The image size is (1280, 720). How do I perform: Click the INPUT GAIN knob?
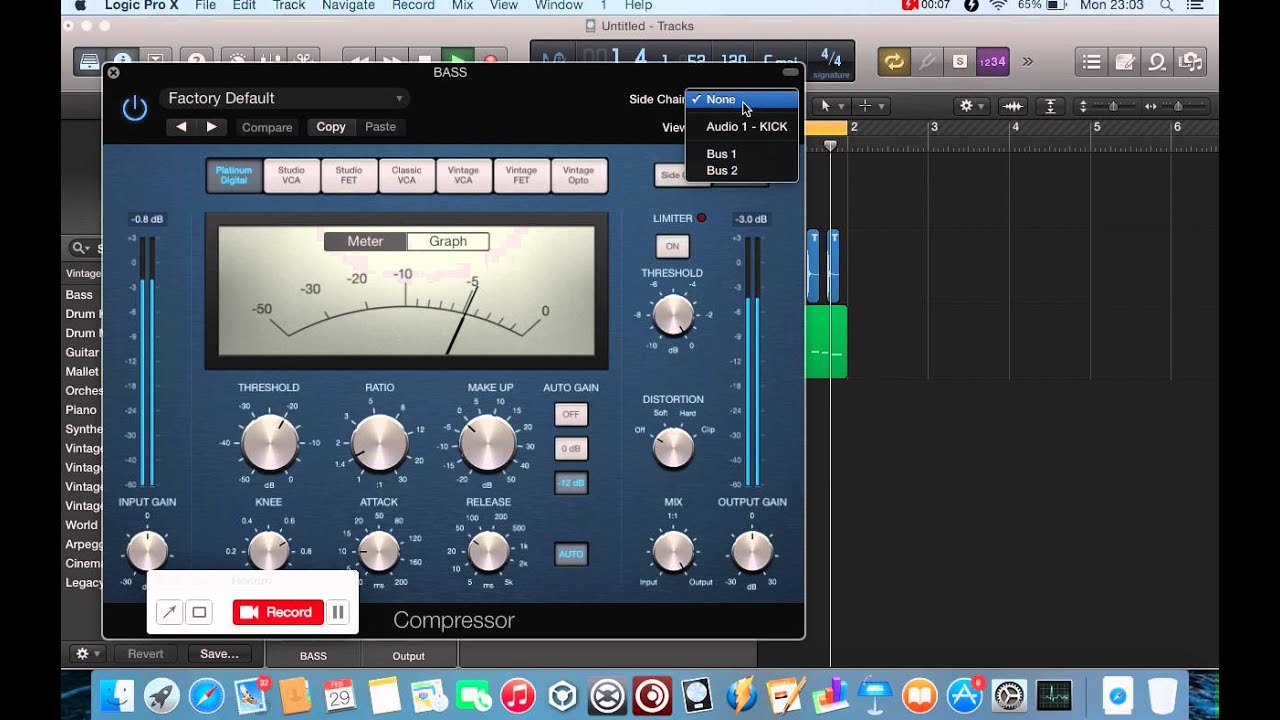point(147,551)
